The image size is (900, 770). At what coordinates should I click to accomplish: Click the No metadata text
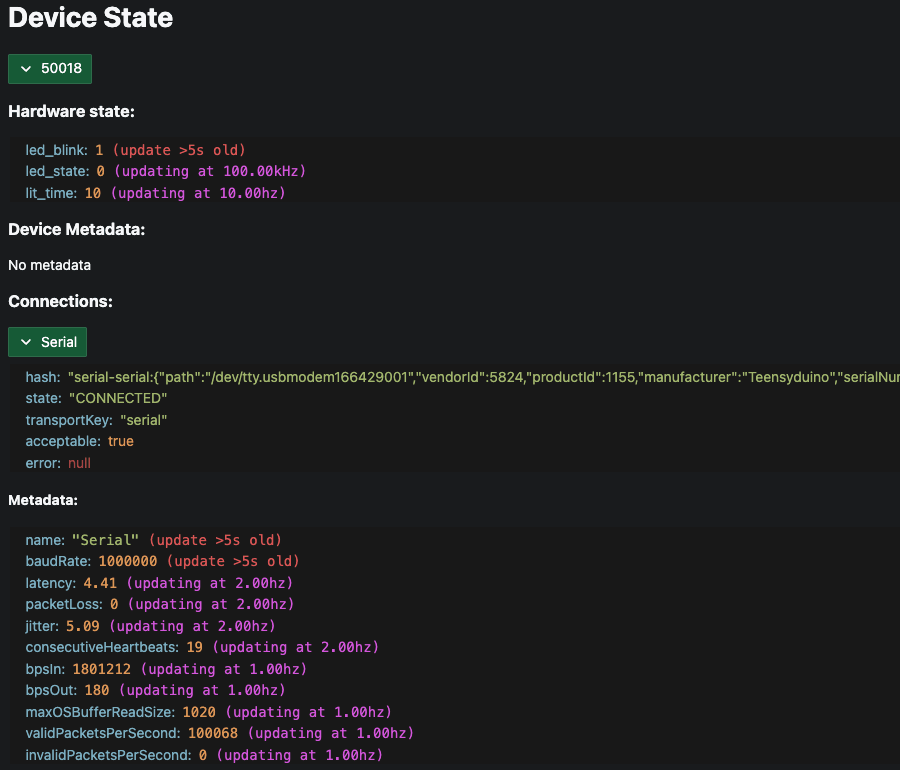tap(49, 265)
